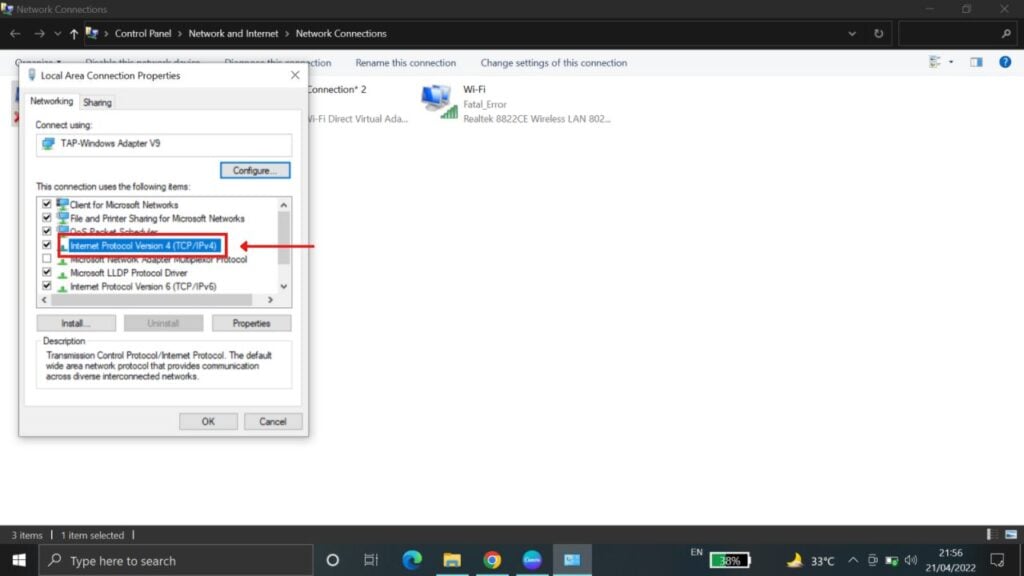Click Change settings of this connection
Image resolution: width=1024 pixels, height=576 pixels.
tap(554, 63)
